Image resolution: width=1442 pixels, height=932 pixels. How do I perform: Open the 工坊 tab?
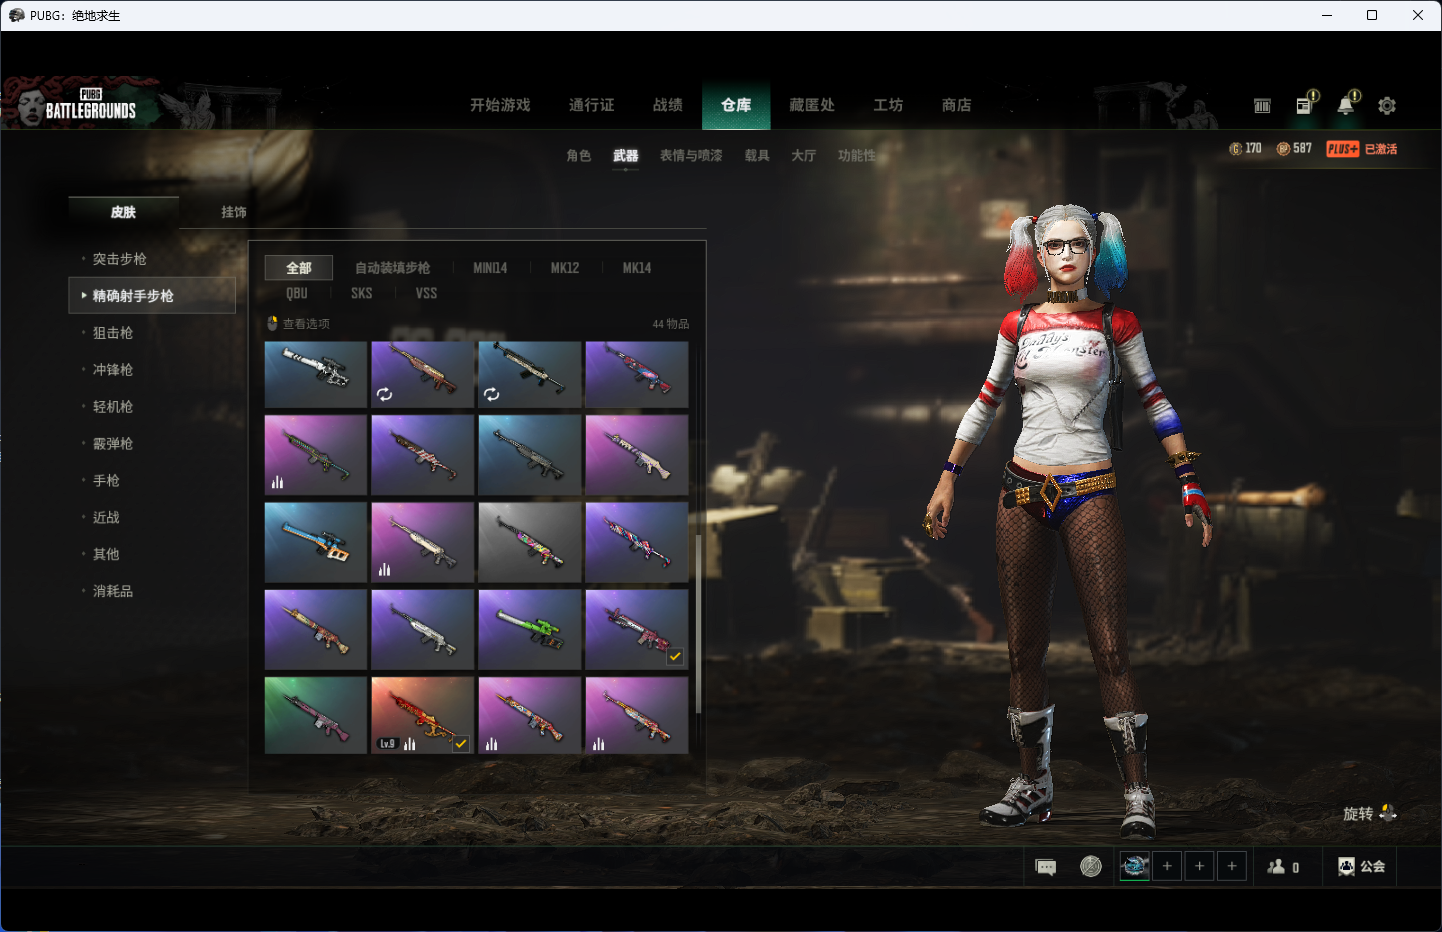click(x=888, y=105)
